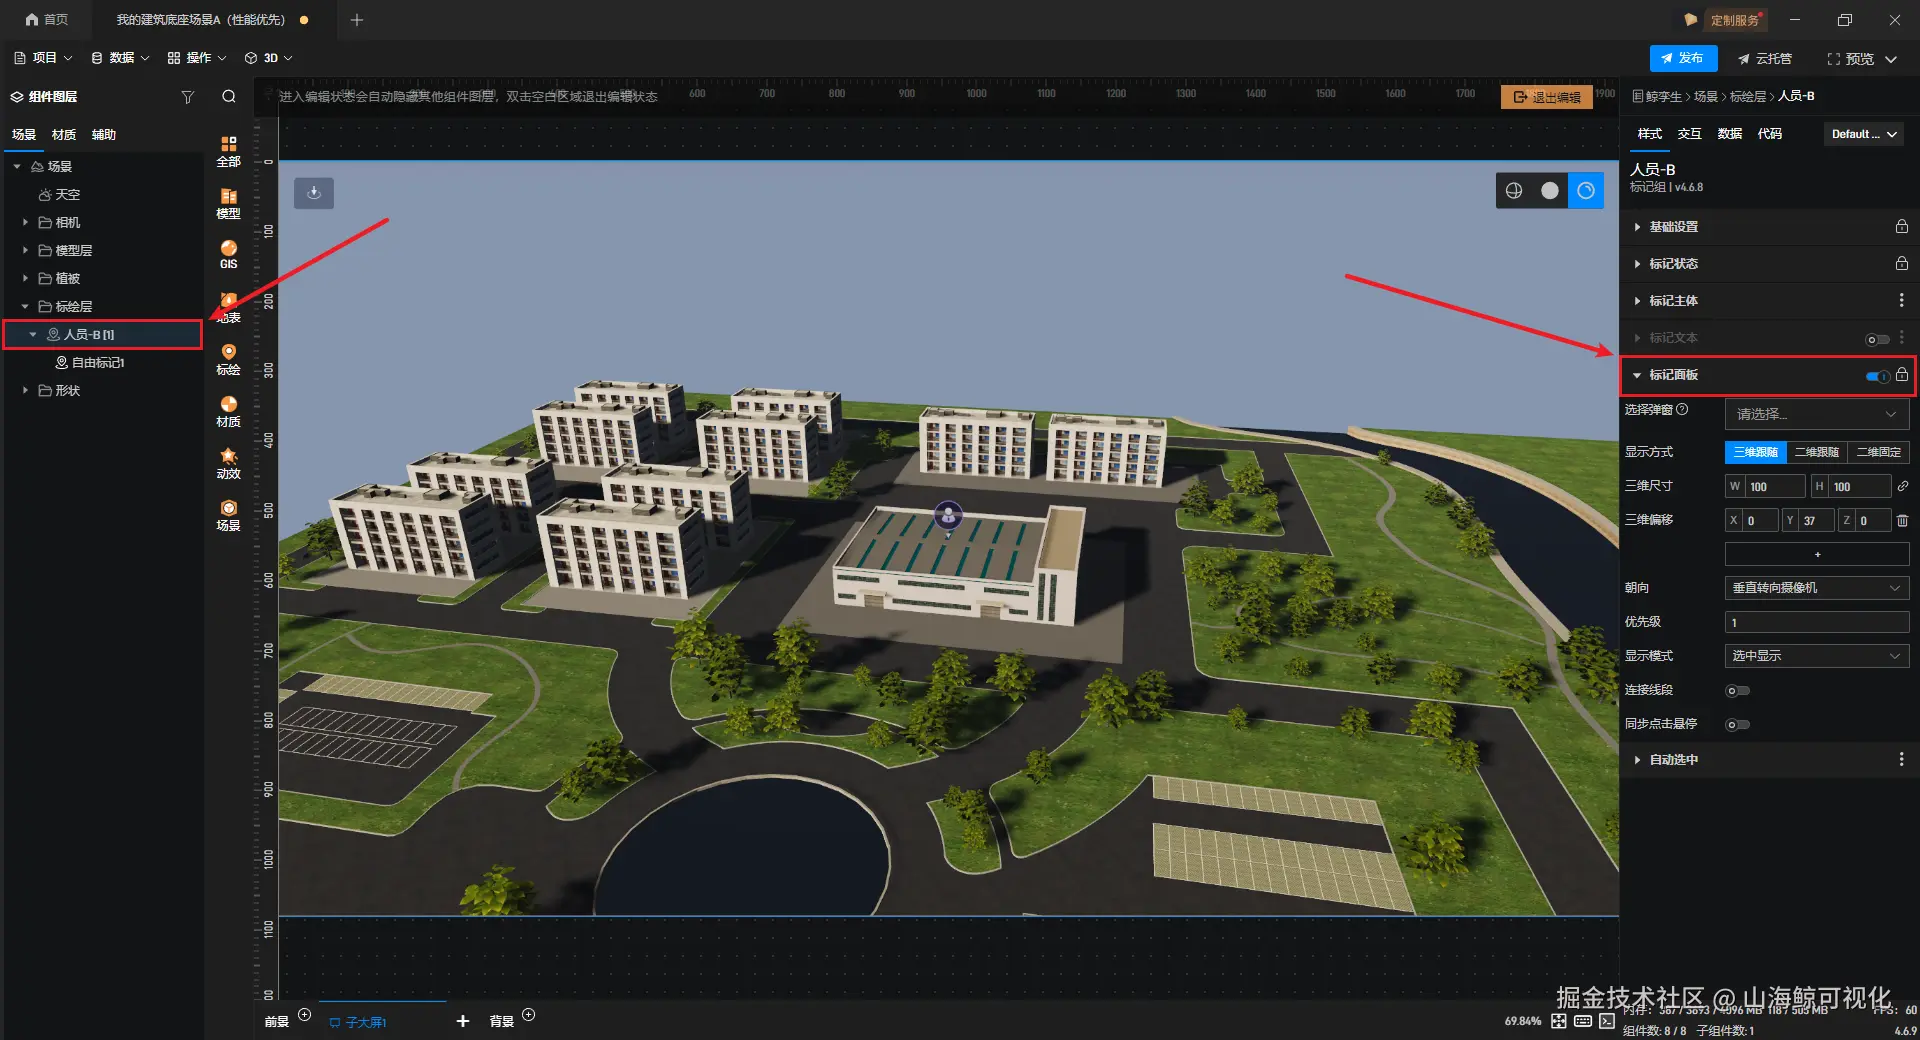Open the 数据 menu
Image resolution: width=1920 pixels, height=1040 pixels.
[x=120, y=58]
